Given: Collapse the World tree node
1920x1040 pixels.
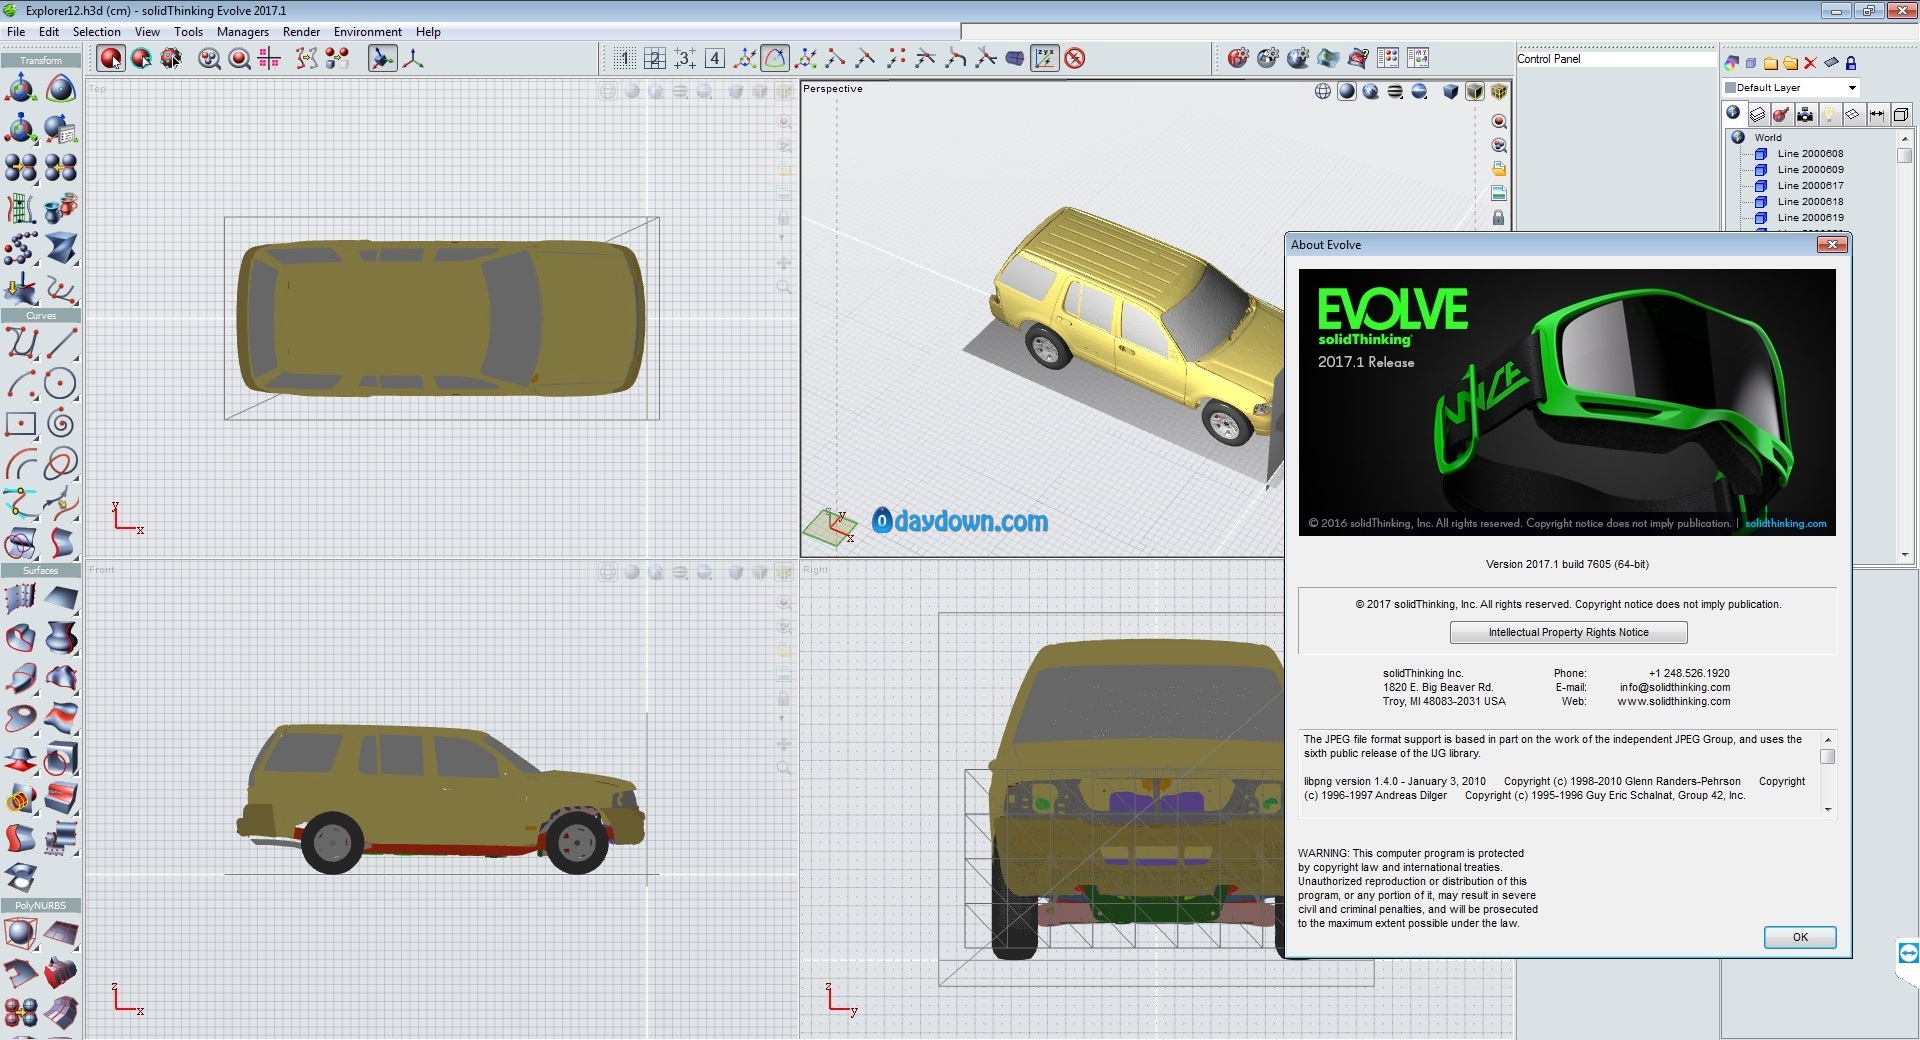Looking at the screenshot, I should pyautogui.click(x=1738, y=138).
